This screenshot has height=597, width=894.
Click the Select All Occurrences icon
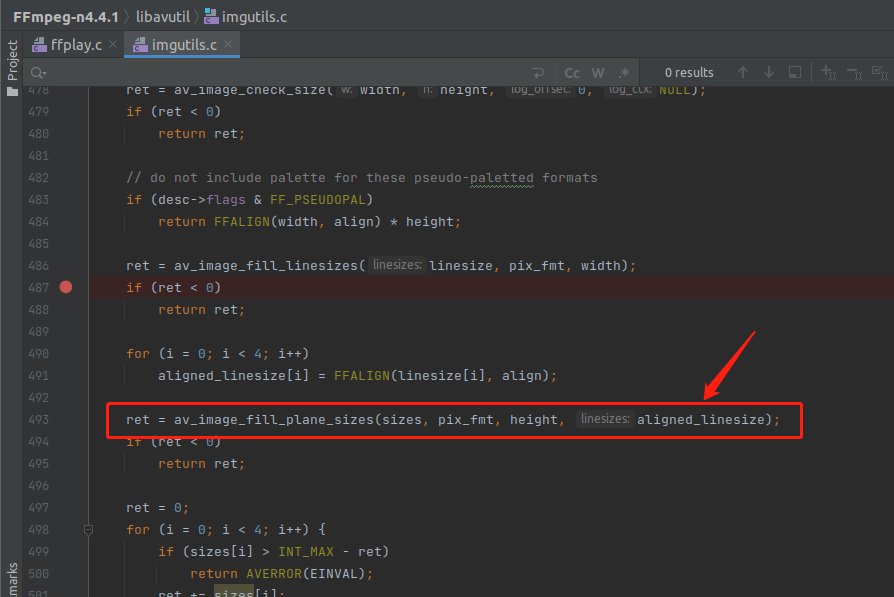[x=879, y=73]
